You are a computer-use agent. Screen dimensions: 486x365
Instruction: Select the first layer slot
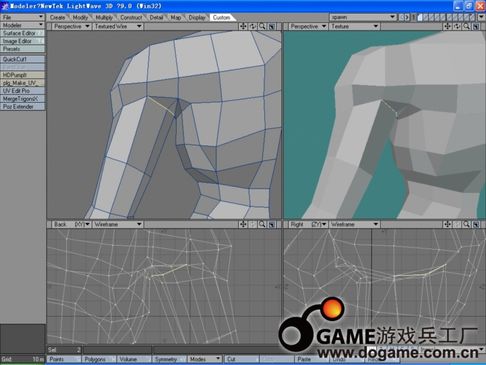click(x=420, y=17)
